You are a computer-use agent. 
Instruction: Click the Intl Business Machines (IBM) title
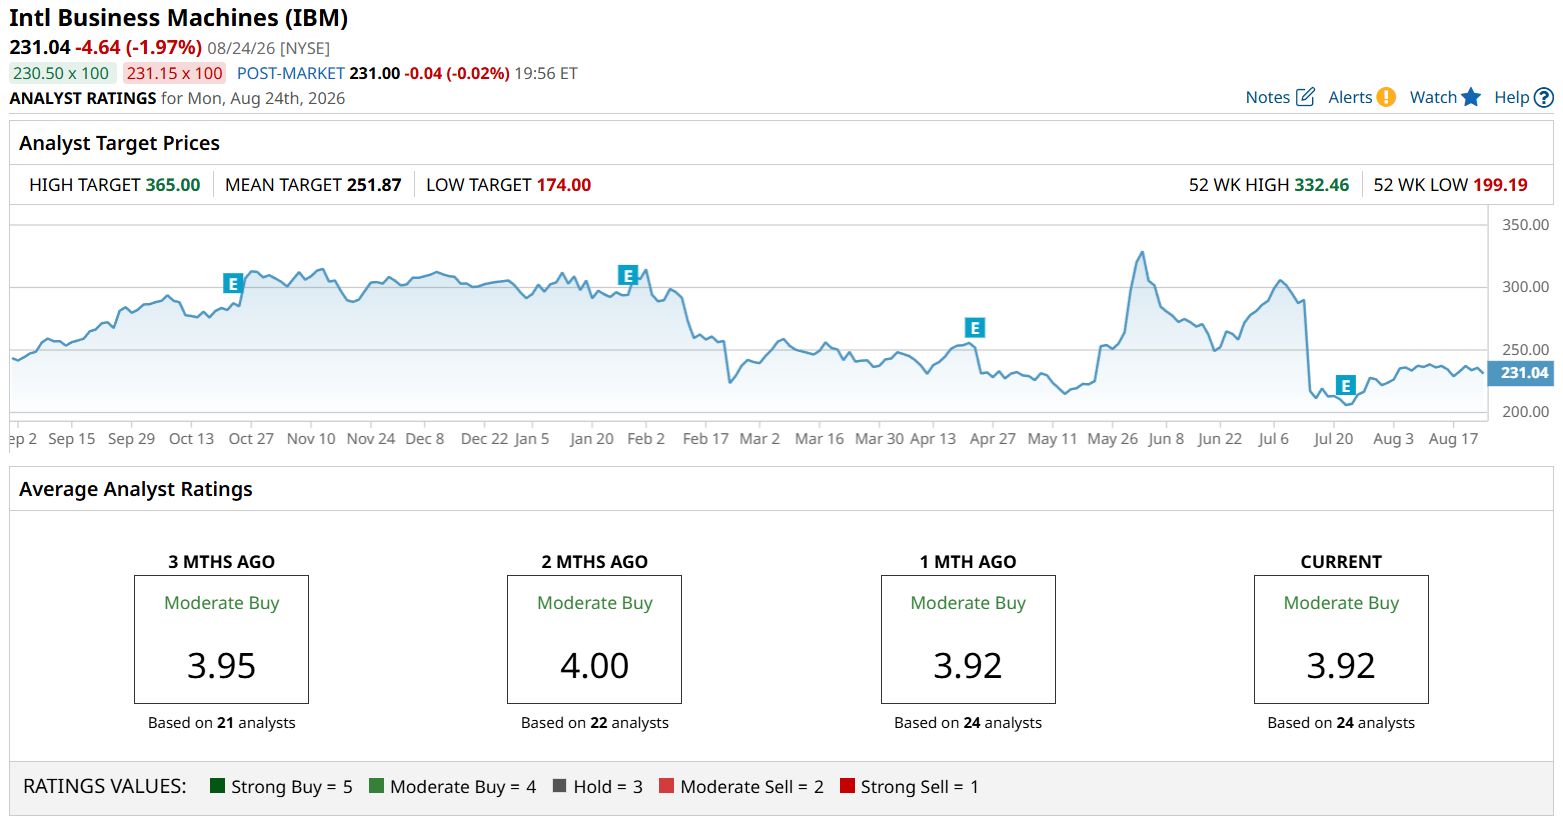tap(179, 18)
